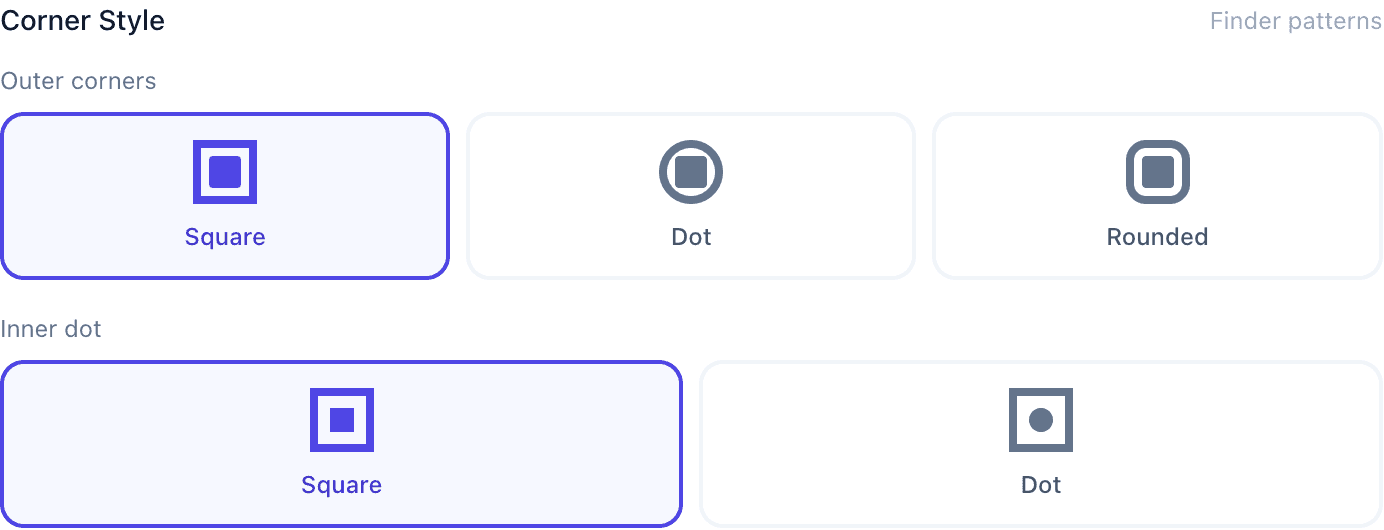The image size is (1384, 530).
Task: Click the "Square" label in Inner dot
Action: (342, 485)
